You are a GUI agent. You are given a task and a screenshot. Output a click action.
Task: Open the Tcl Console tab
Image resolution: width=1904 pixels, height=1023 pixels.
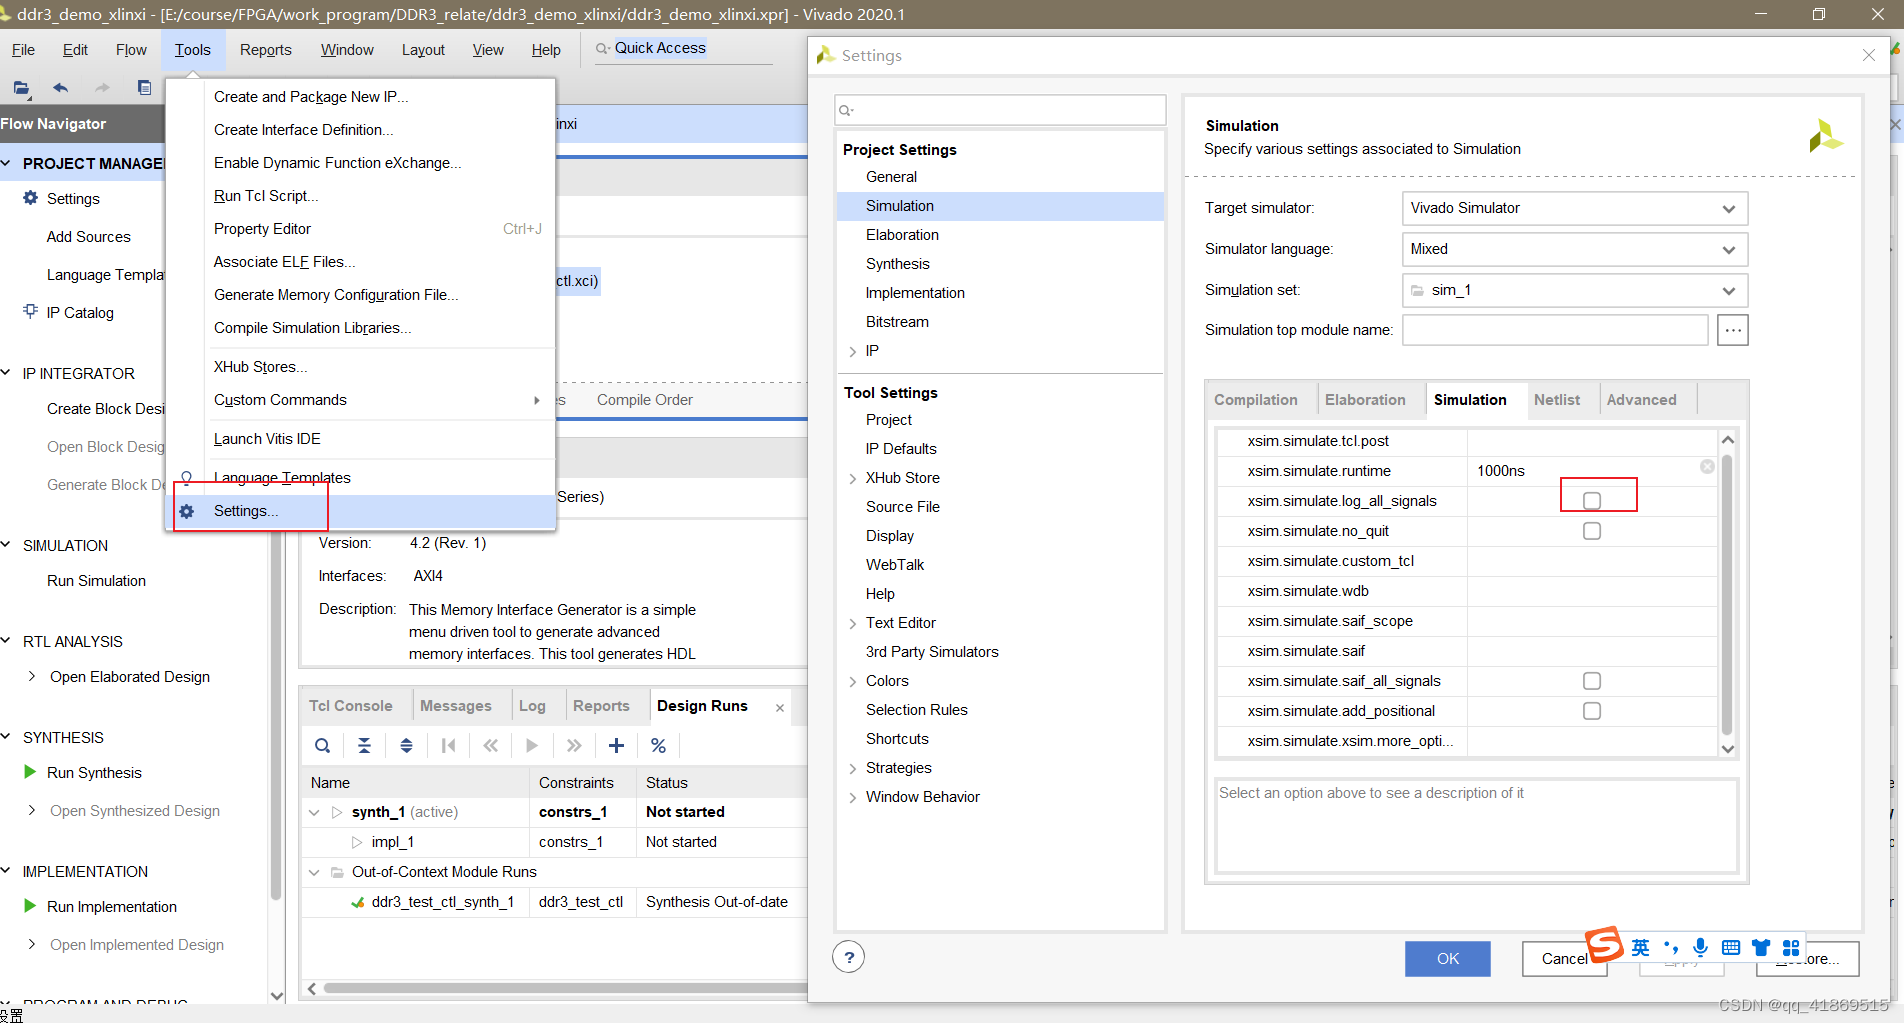point(351,706)
